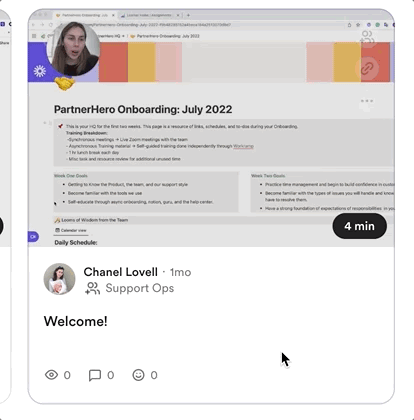Click the white sunburst logo on the purple banner

pos(40,71)
